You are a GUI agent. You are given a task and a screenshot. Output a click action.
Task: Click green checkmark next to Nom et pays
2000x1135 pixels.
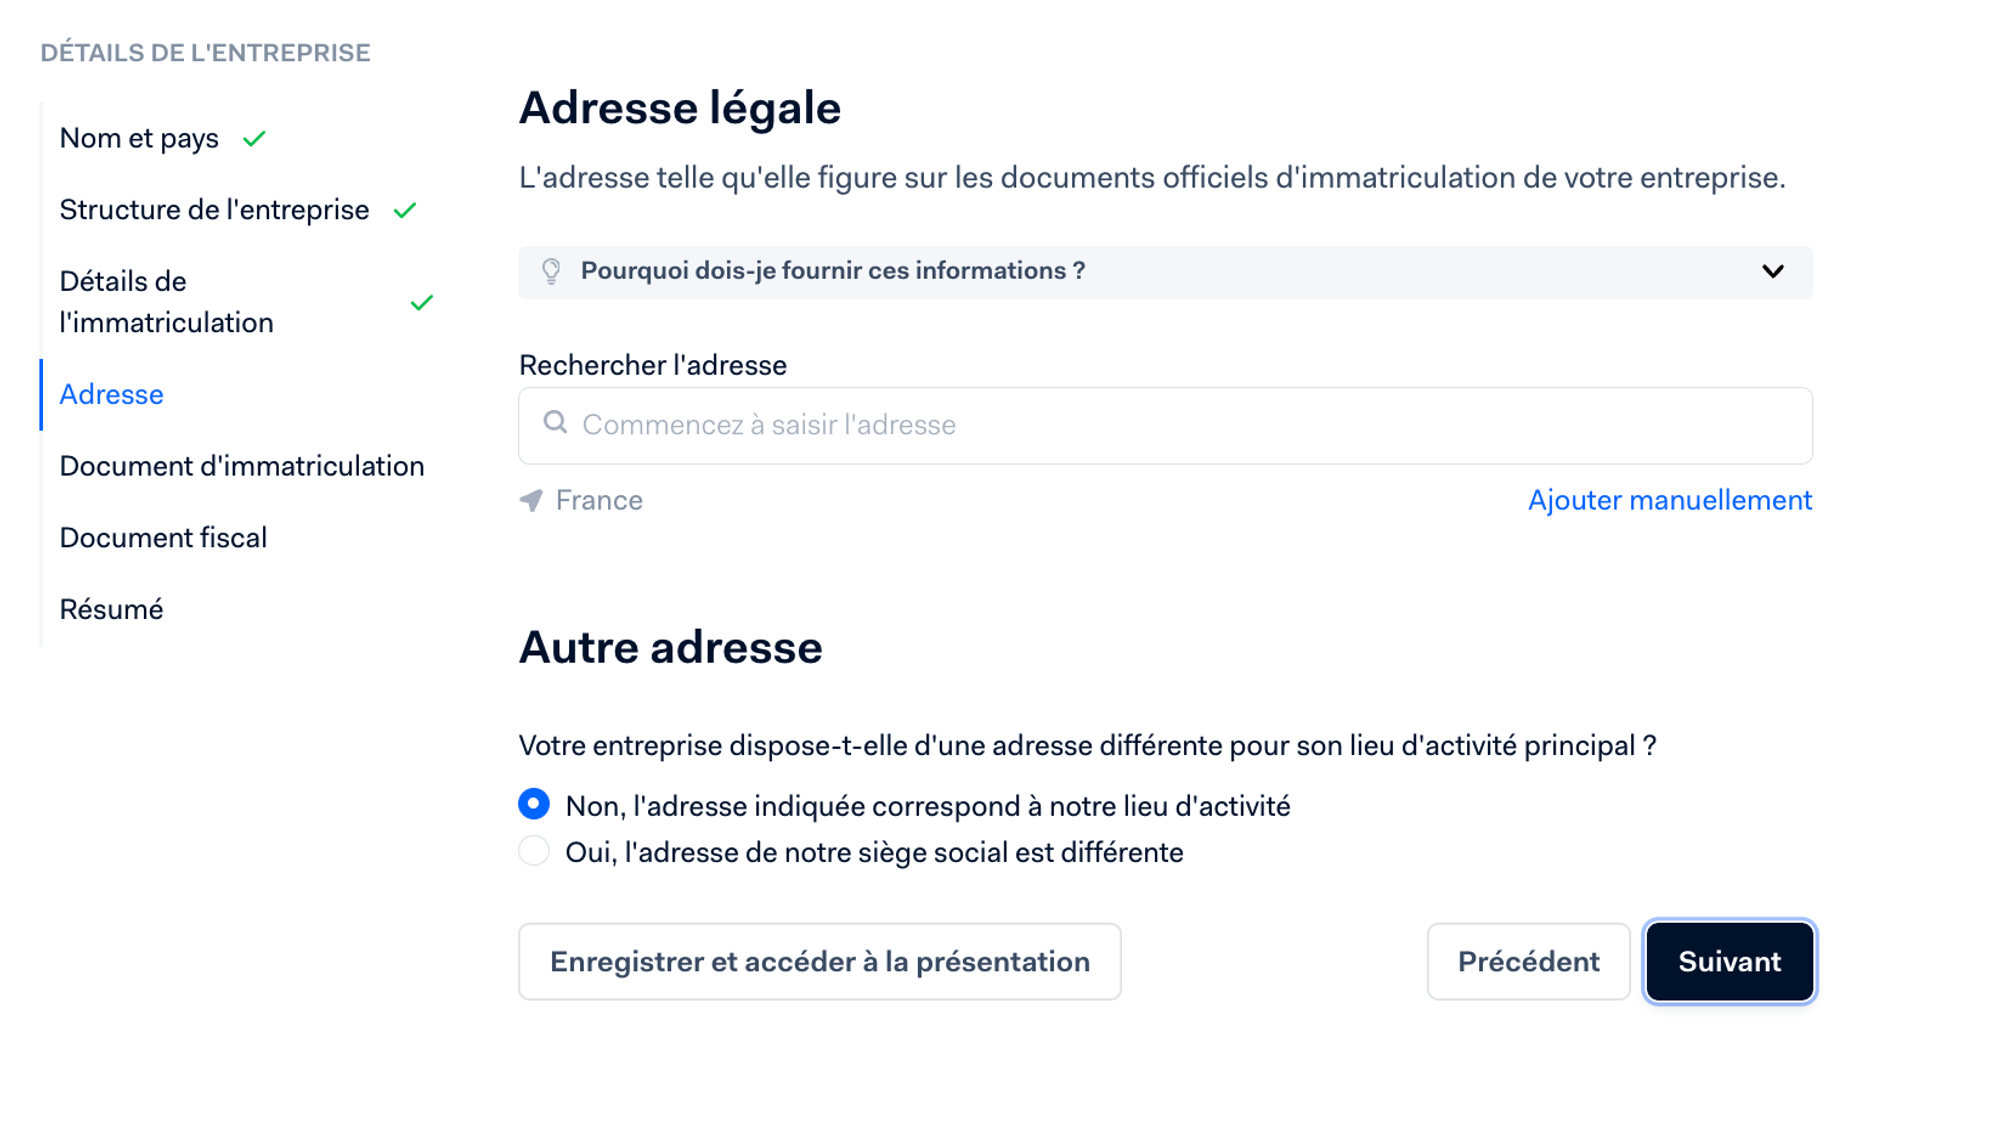coord(254,139)
